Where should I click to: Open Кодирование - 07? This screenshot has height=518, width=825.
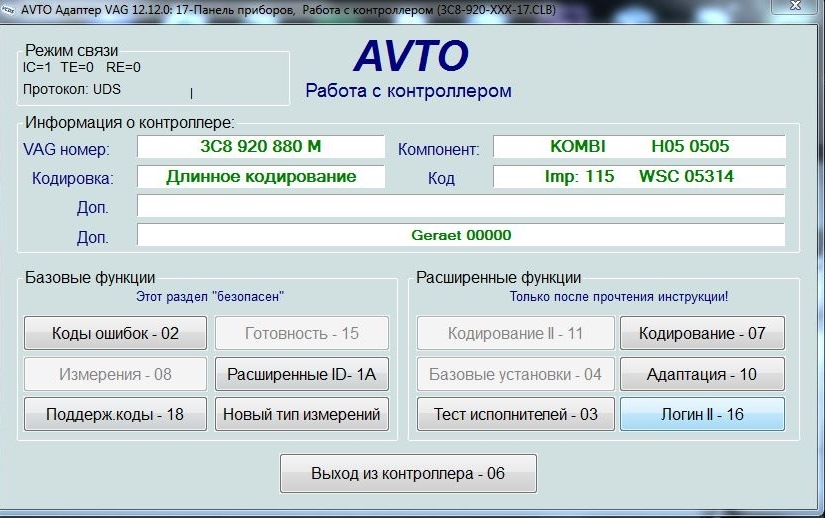[702, 333]
